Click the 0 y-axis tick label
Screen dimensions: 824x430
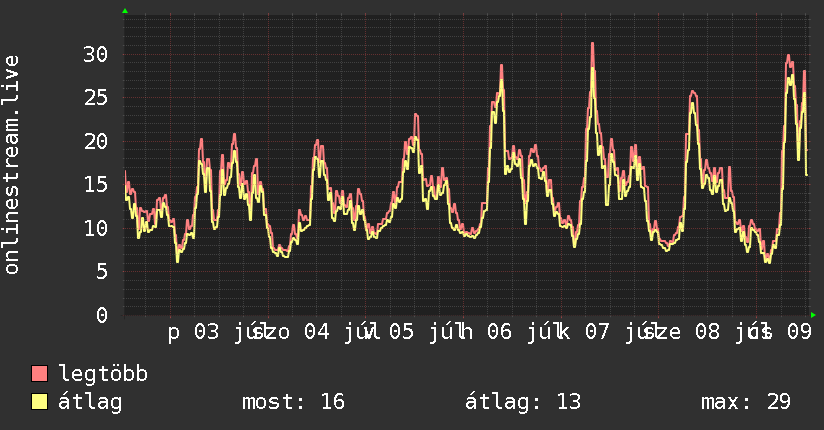click(x=102, y=315)
